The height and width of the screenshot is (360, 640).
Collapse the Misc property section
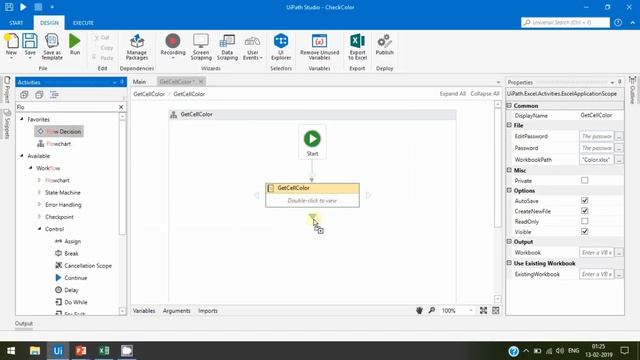tap(509, 170)
